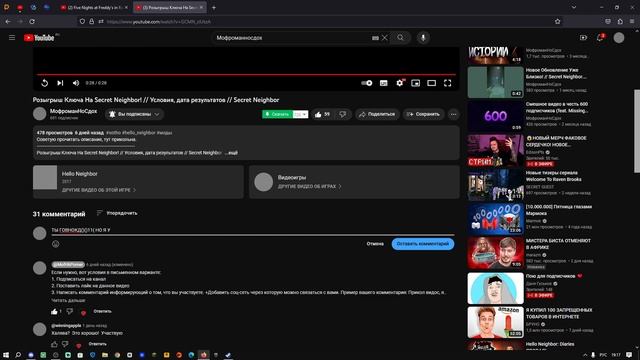Open the player settings gear

(400, 83)
